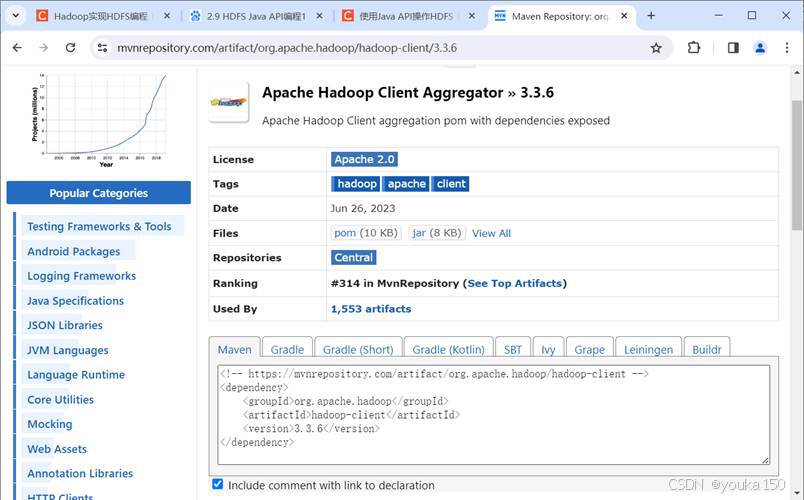The width and height of the screenshot is (804, 500).
Task: Click the client tag
Action: point(451,184)
